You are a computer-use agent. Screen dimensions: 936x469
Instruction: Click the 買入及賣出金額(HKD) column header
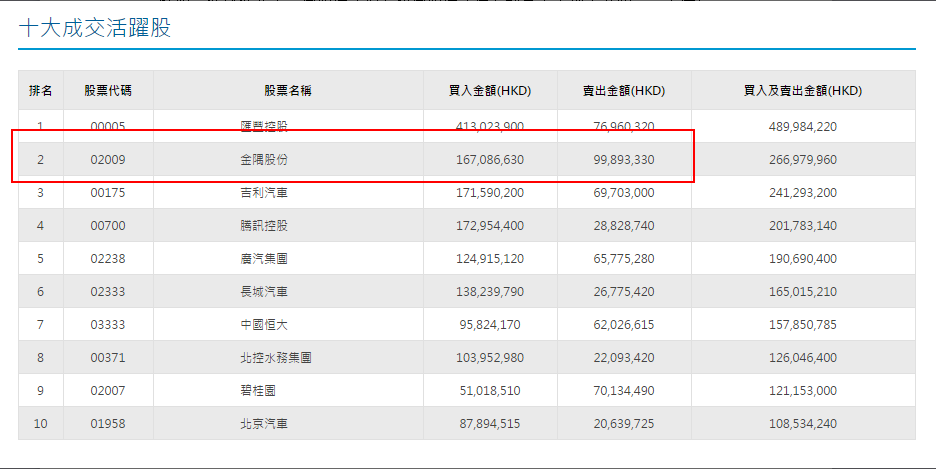803,91
